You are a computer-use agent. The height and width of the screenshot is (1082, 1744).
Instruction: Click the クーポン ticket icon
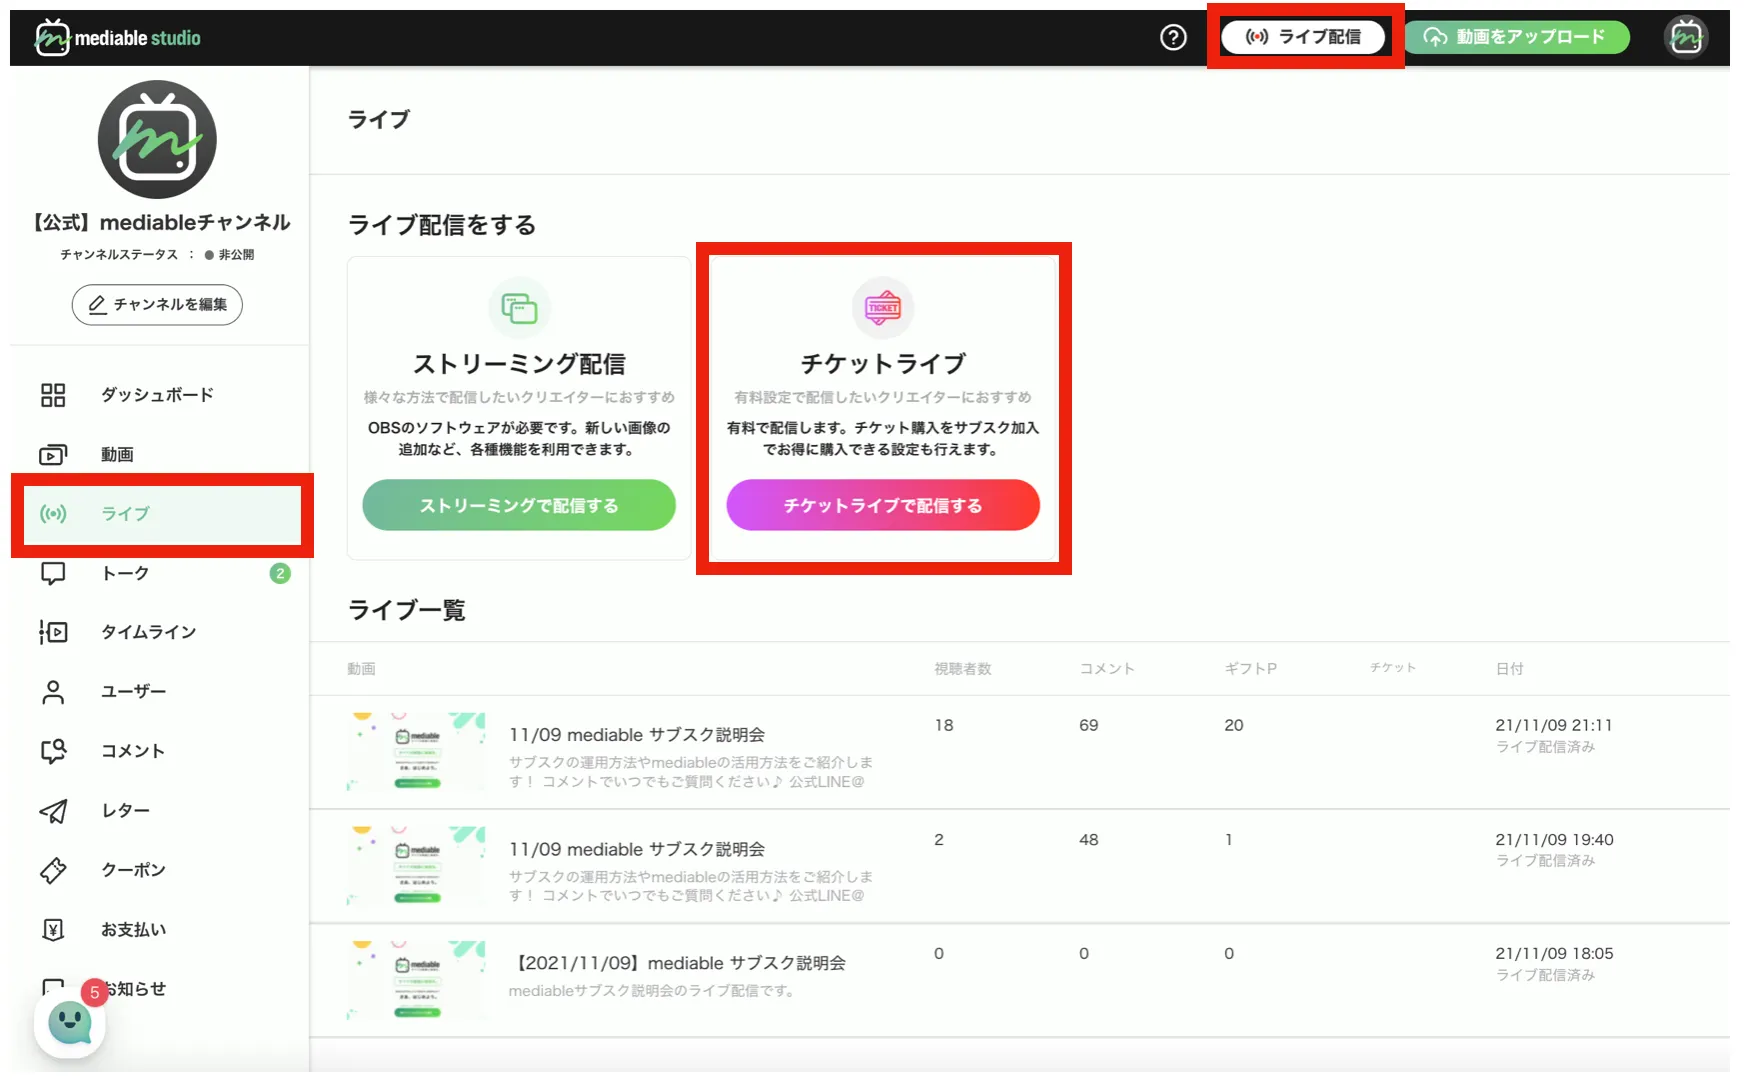53,870
